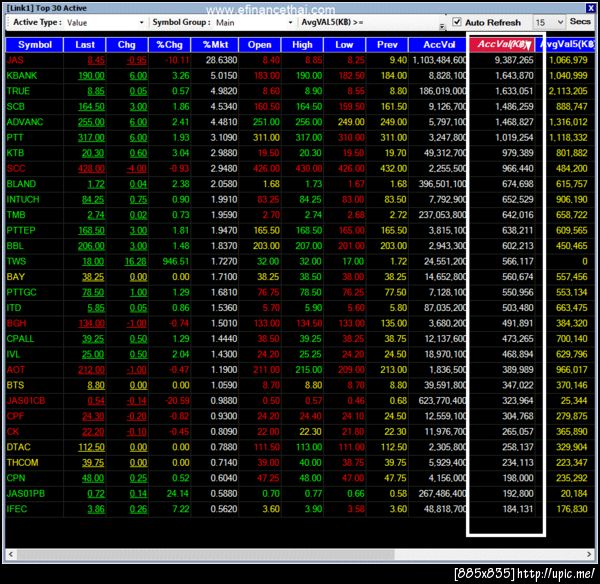Click KBANK last price 190.00

click(91, 75)
